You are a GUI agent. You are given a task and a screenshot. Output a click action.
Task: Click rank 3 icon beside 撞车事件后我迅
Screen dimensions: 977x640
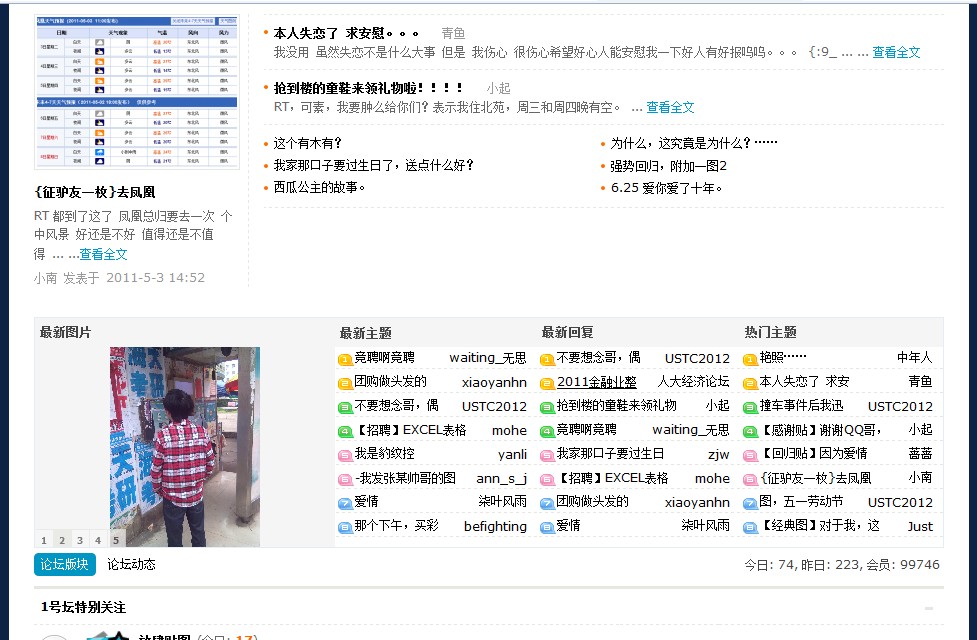tap(750, 408)
